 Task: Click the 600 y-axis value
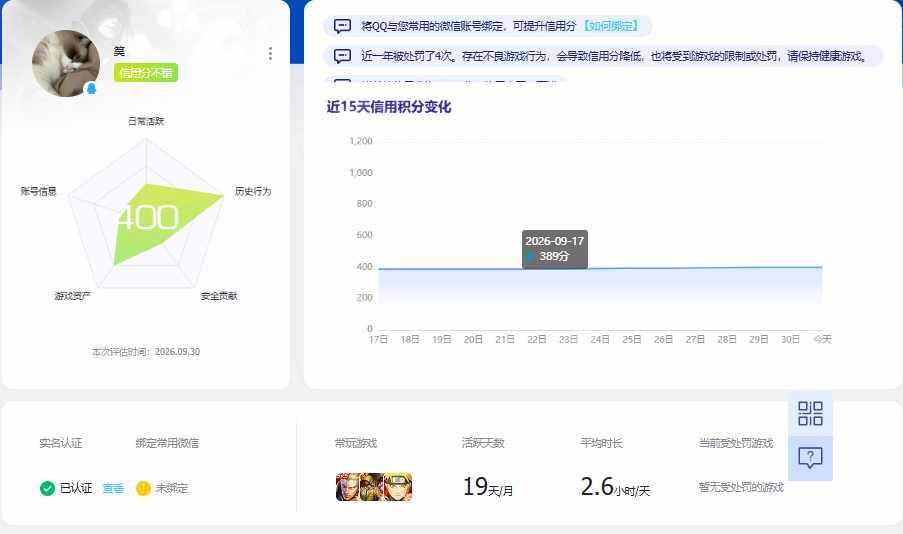pos(365,235)
